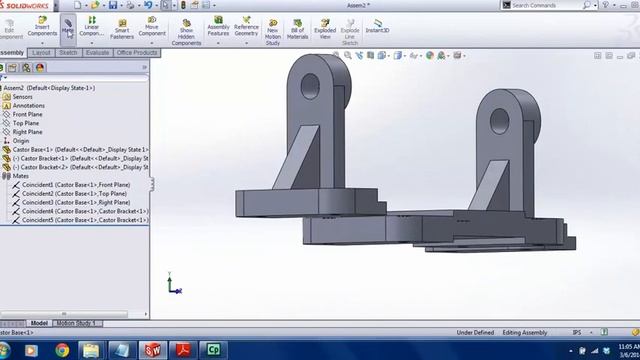
Task: Select Castor Bracket<2> in the tree
Action: click(80, 167)
